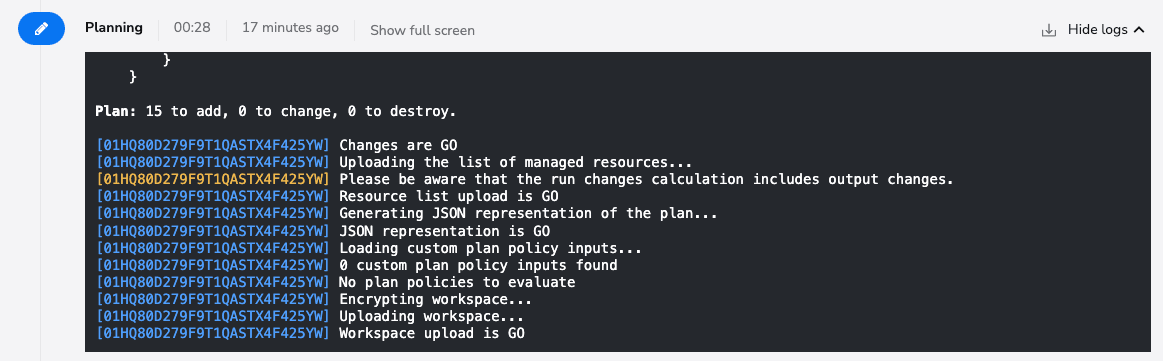Select the 'Changes are GO' log message
1163x361 pixels.
(x=398, y=145)
